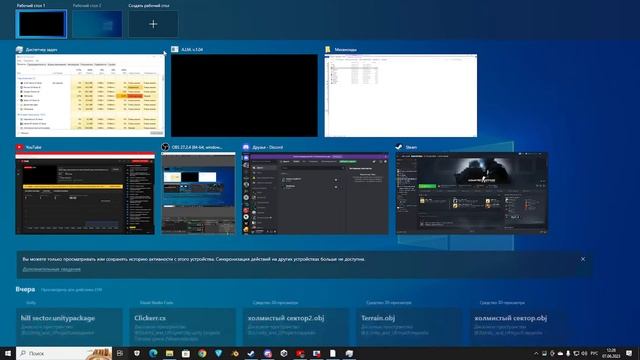Open Microsoft Edge from the taskbar

[153, 353]
